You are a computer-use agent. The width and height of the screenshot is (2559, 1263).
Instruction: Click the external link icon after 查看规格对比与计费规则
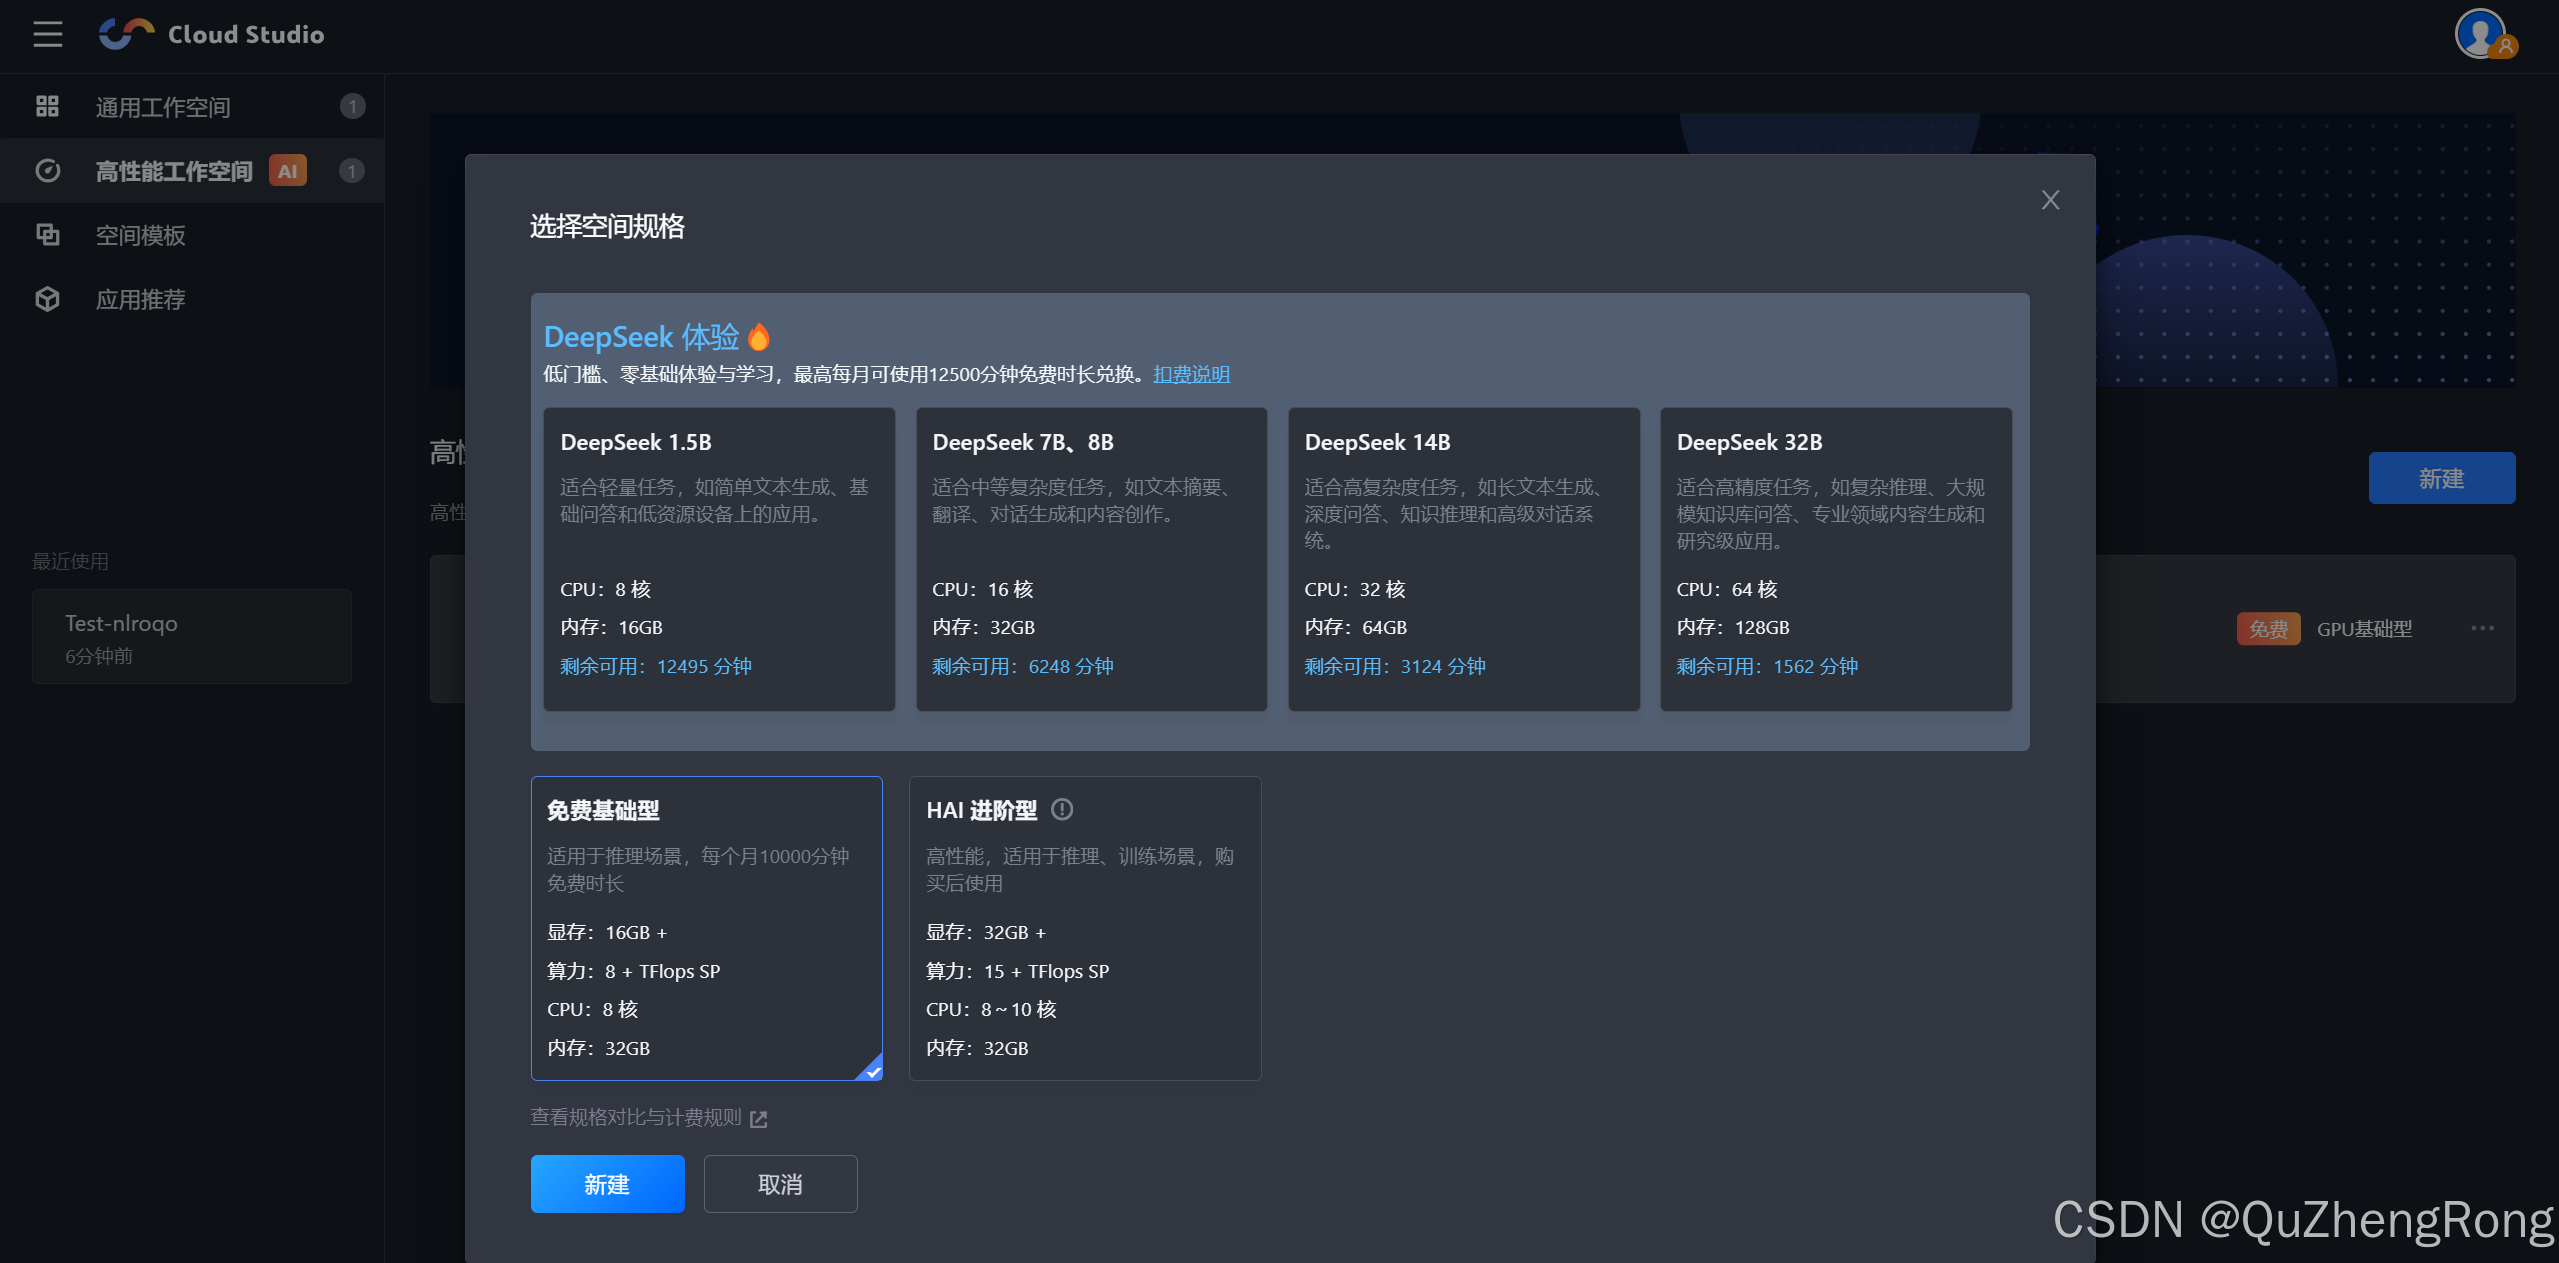[759, 1119]
